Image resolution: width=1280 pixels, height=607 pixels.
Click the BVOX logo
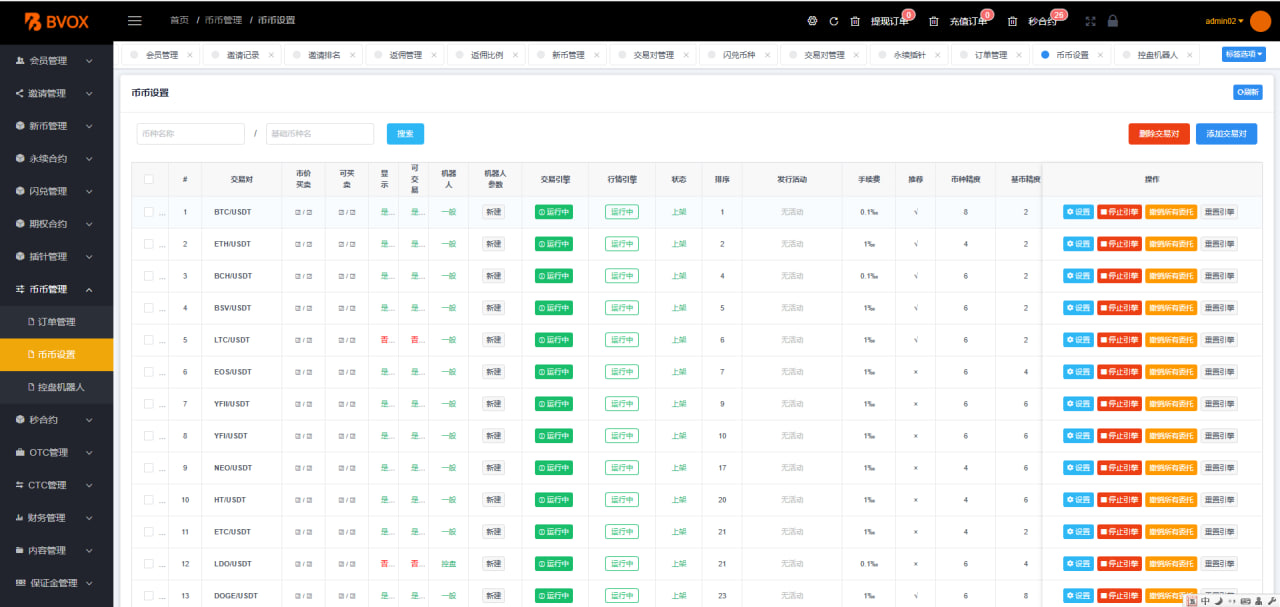58,21
